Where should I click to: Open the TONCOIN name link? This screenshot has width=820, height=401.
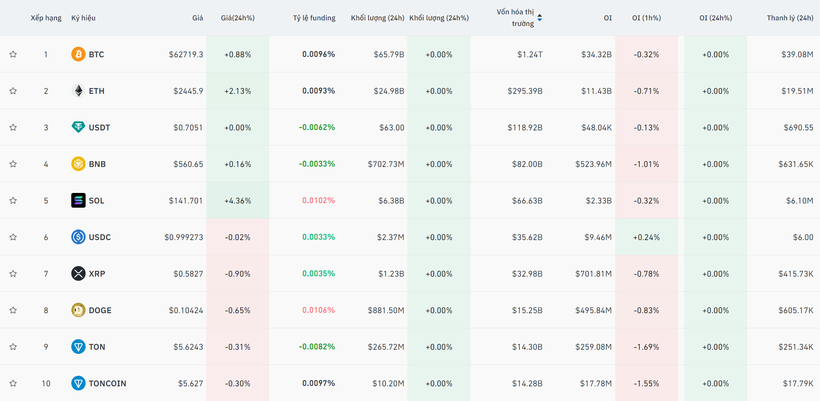pos(107,383)
